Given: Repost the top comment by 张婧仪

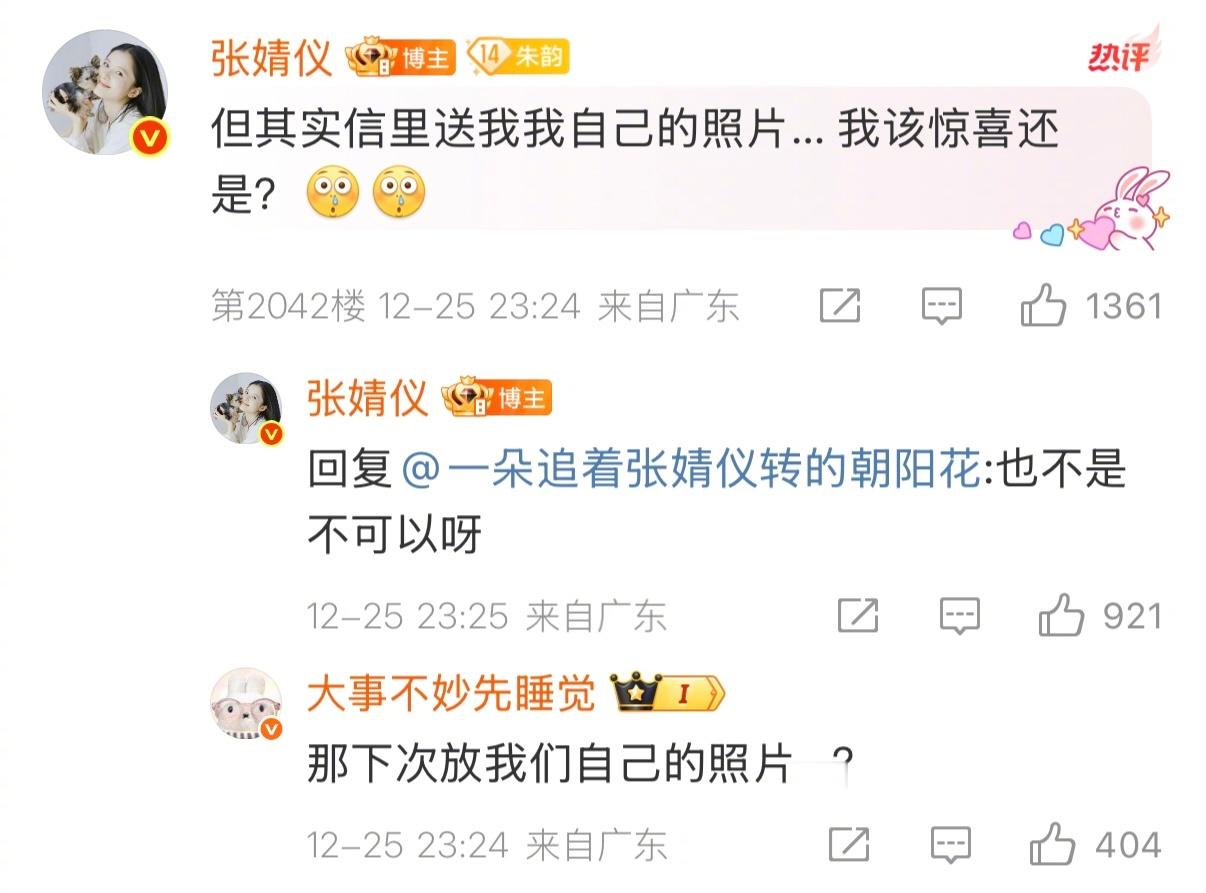Looking at the screenshot, I should [x=840, y=306].
